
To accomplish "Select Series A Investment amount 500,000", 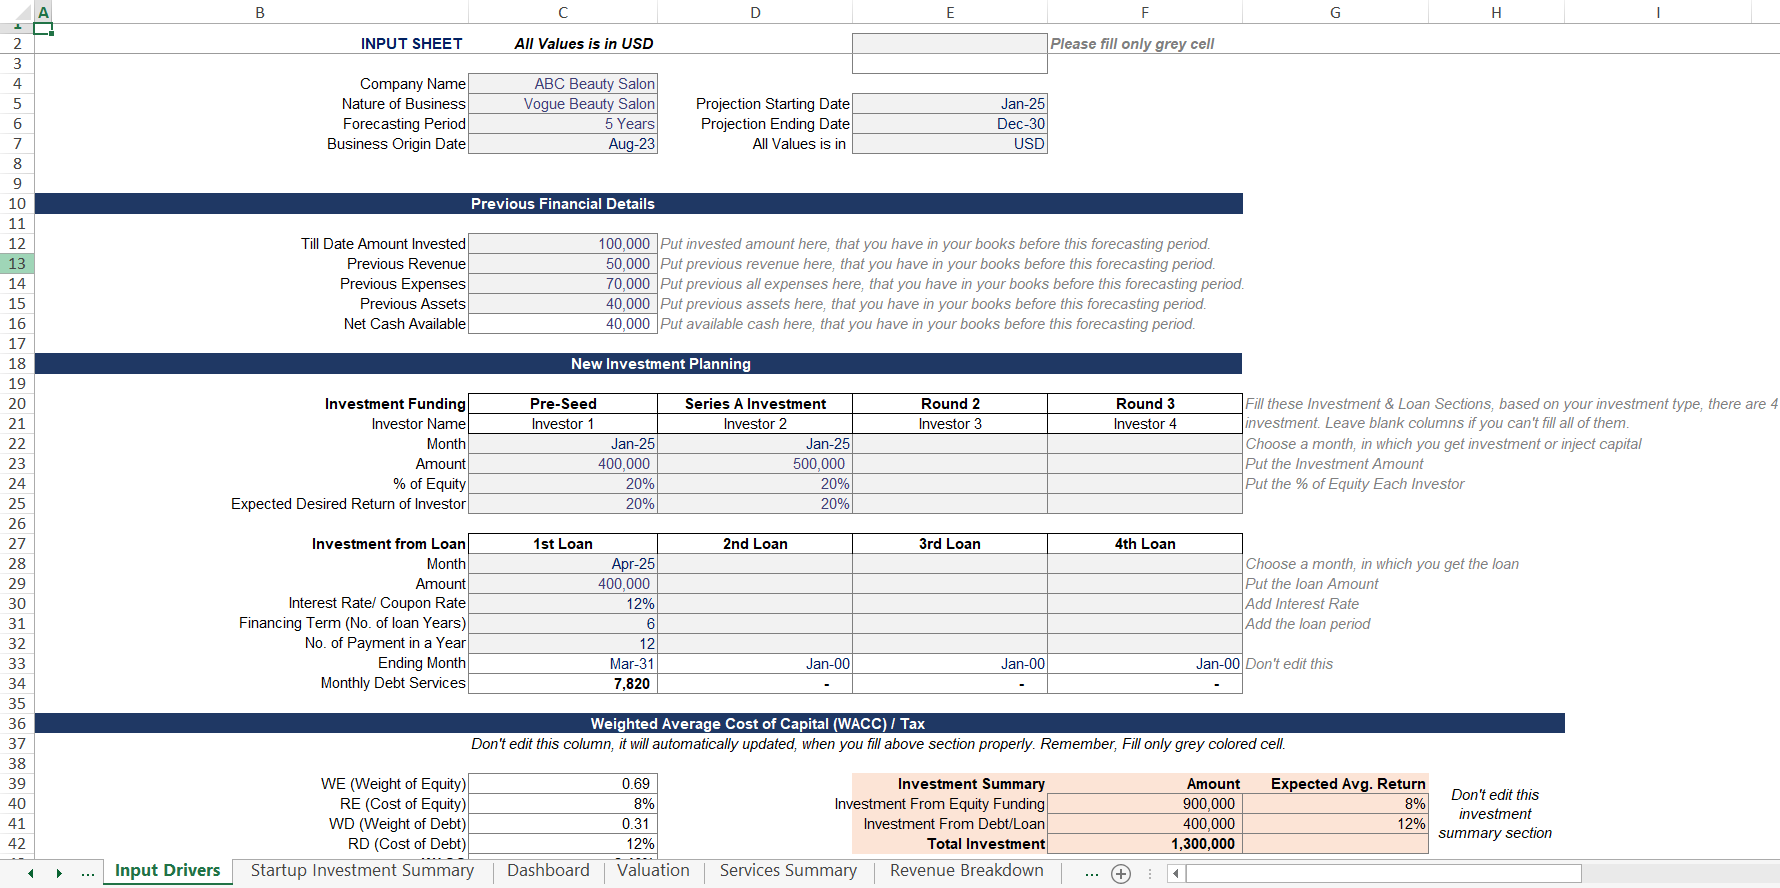I will (x=755, y=464).
